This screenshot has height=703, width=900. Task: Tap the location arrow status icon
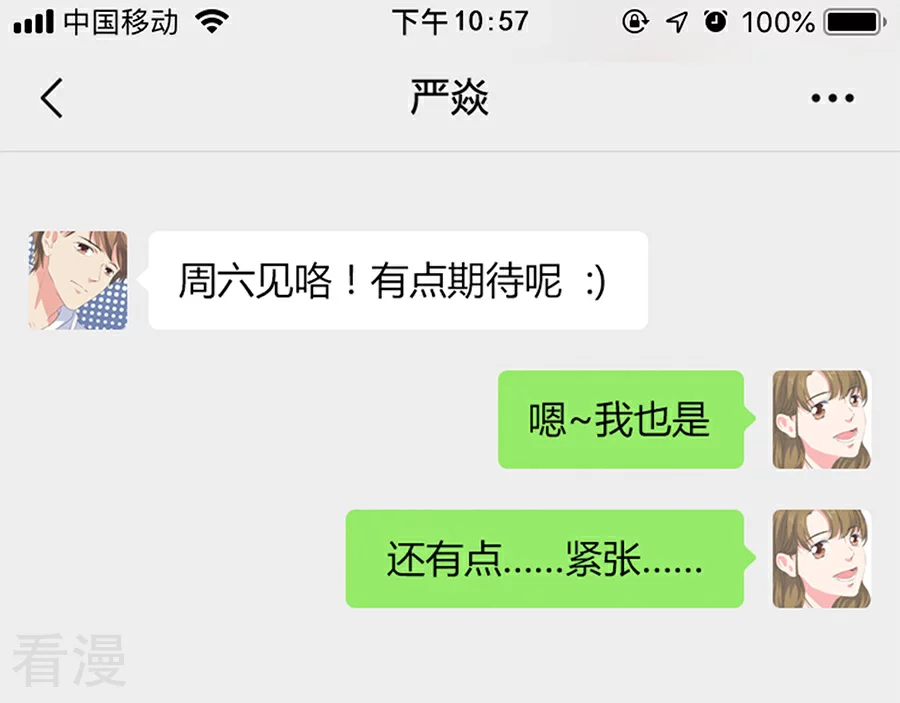tap(677, 22)
